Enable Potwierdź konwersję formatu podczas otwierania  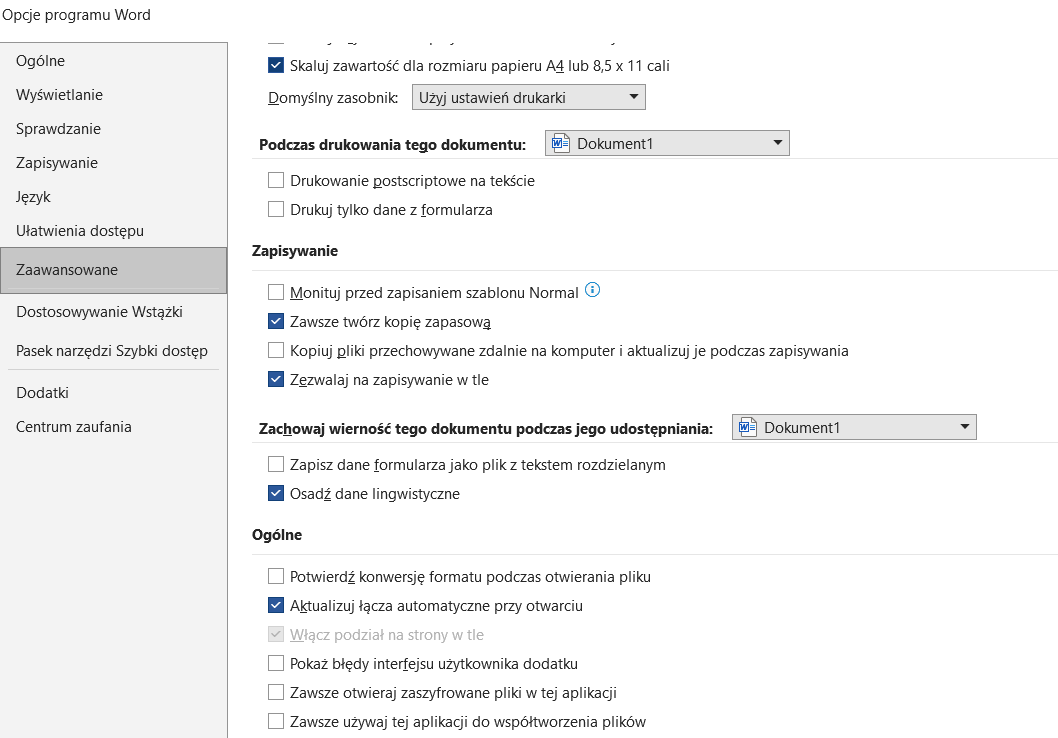pyautogui.click(x=275, y=576)
